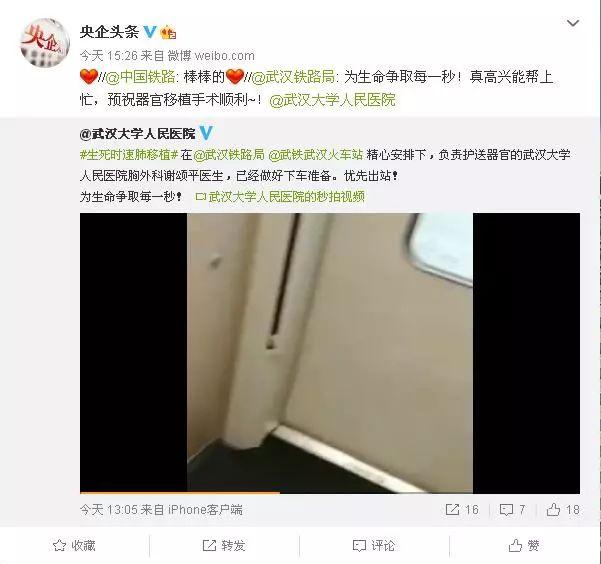Click the orange video progress bar
This screenshot has height=564, width=601.
[180, 492]
